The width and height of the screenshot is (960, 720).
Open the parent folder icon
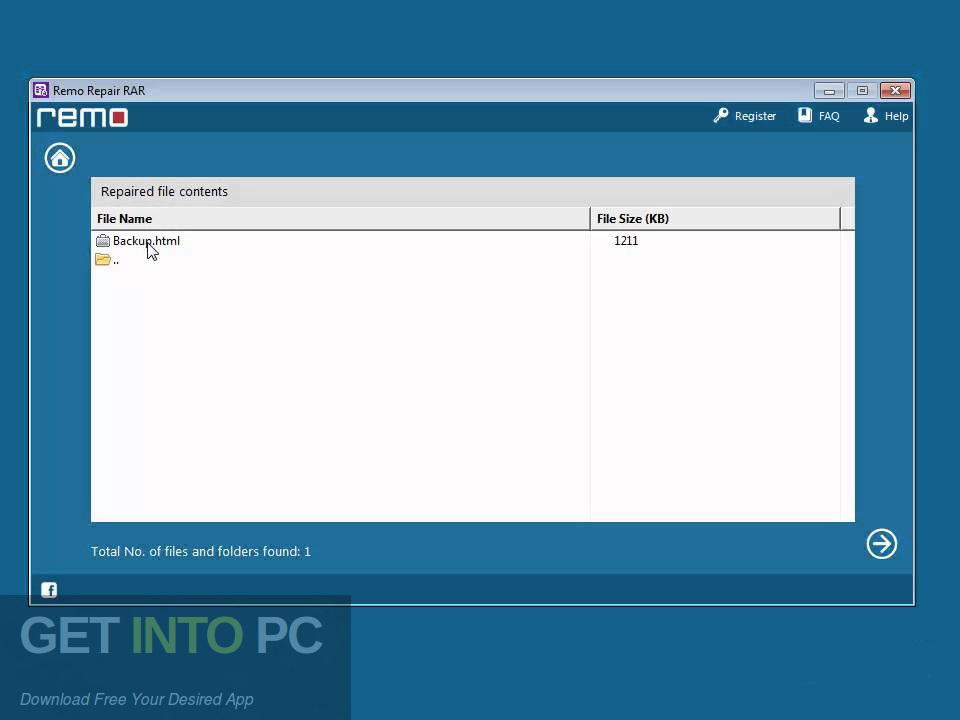[103, 260]
